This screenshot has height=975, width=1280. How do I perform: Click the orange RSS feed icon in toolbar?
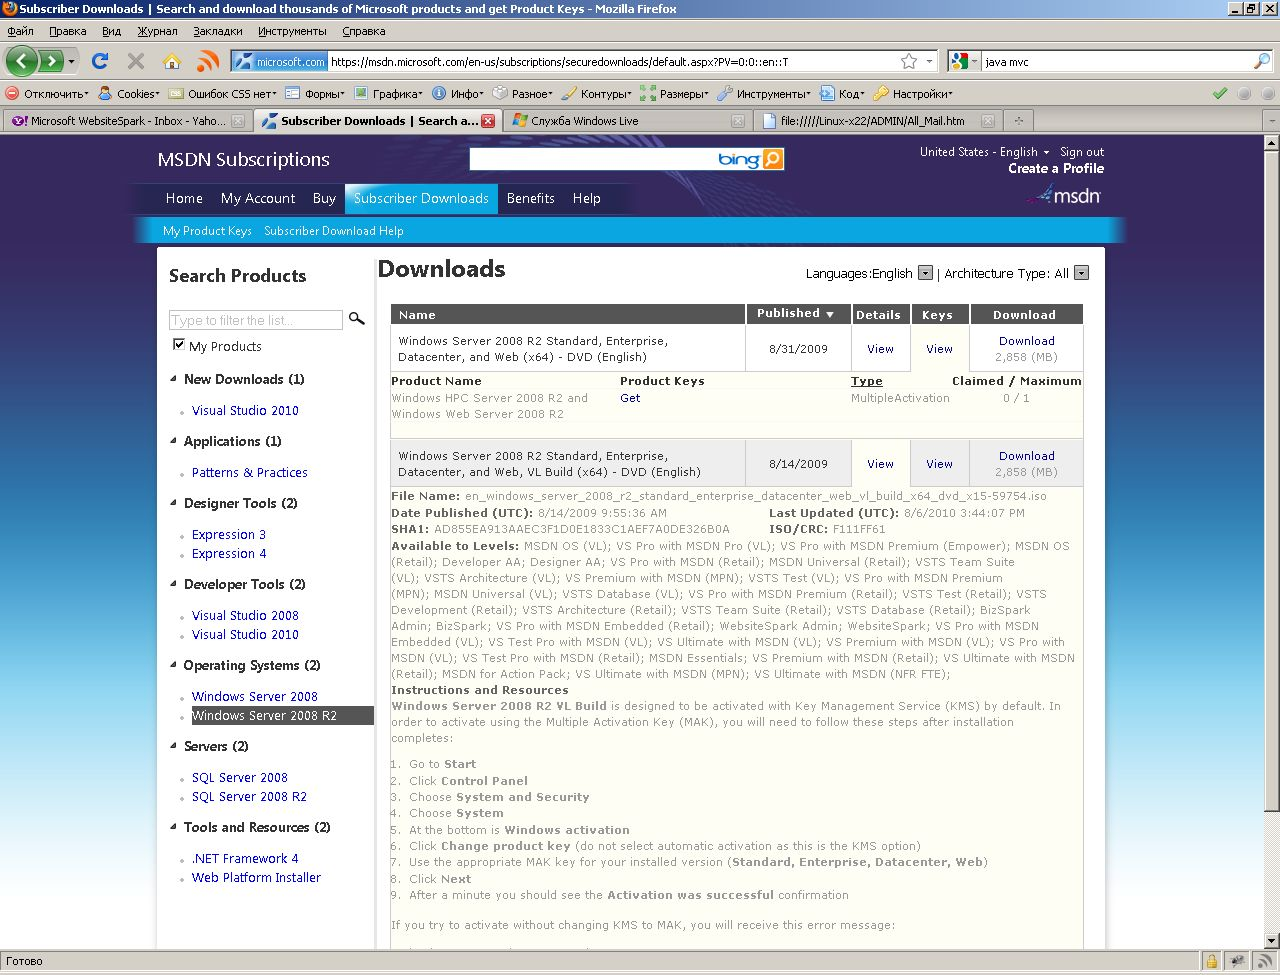tap(208, 61)
